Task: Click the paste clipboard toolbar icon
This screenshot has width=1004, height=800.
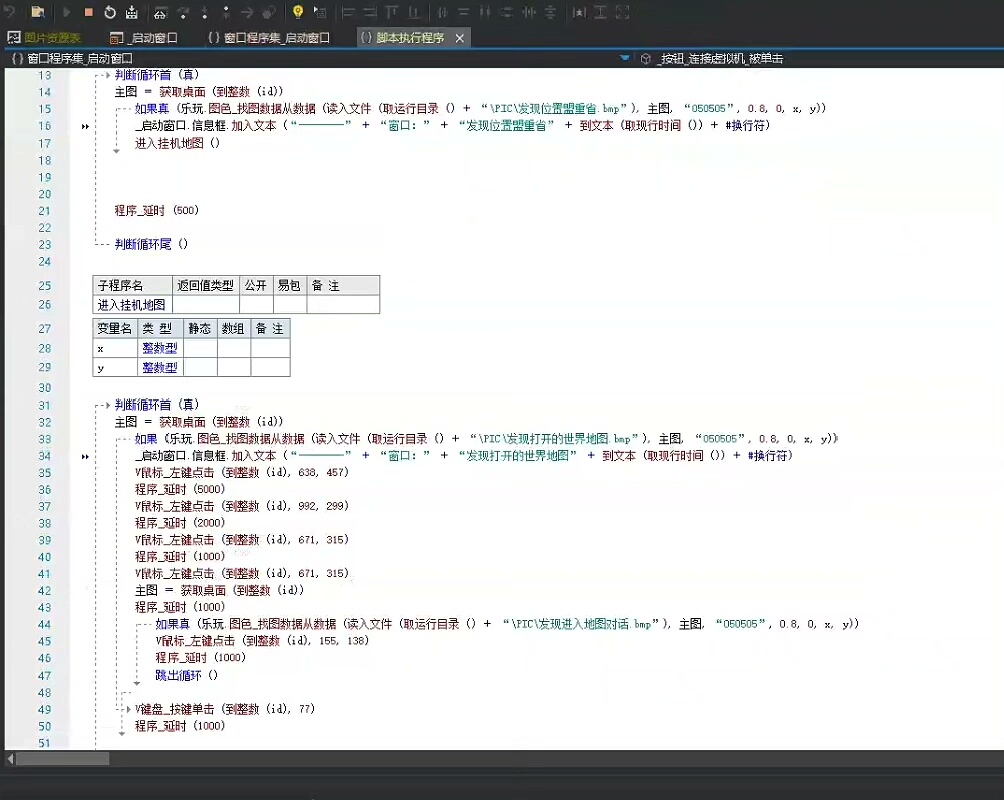Action: click(38, 12)
